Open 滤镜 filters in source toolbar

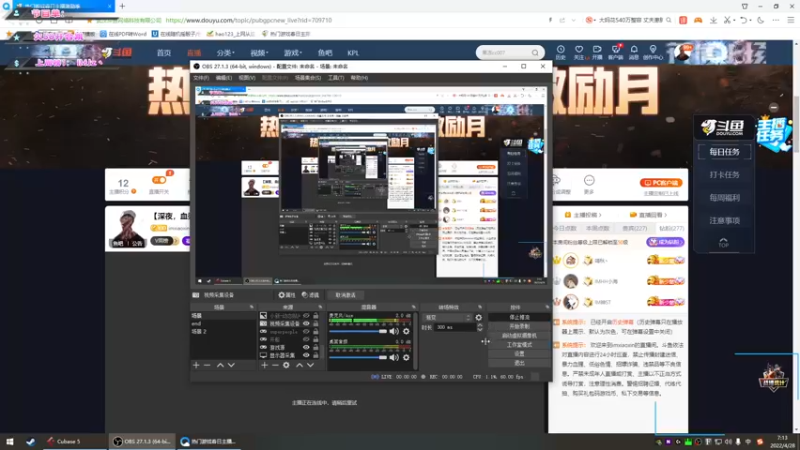[310, 295]
